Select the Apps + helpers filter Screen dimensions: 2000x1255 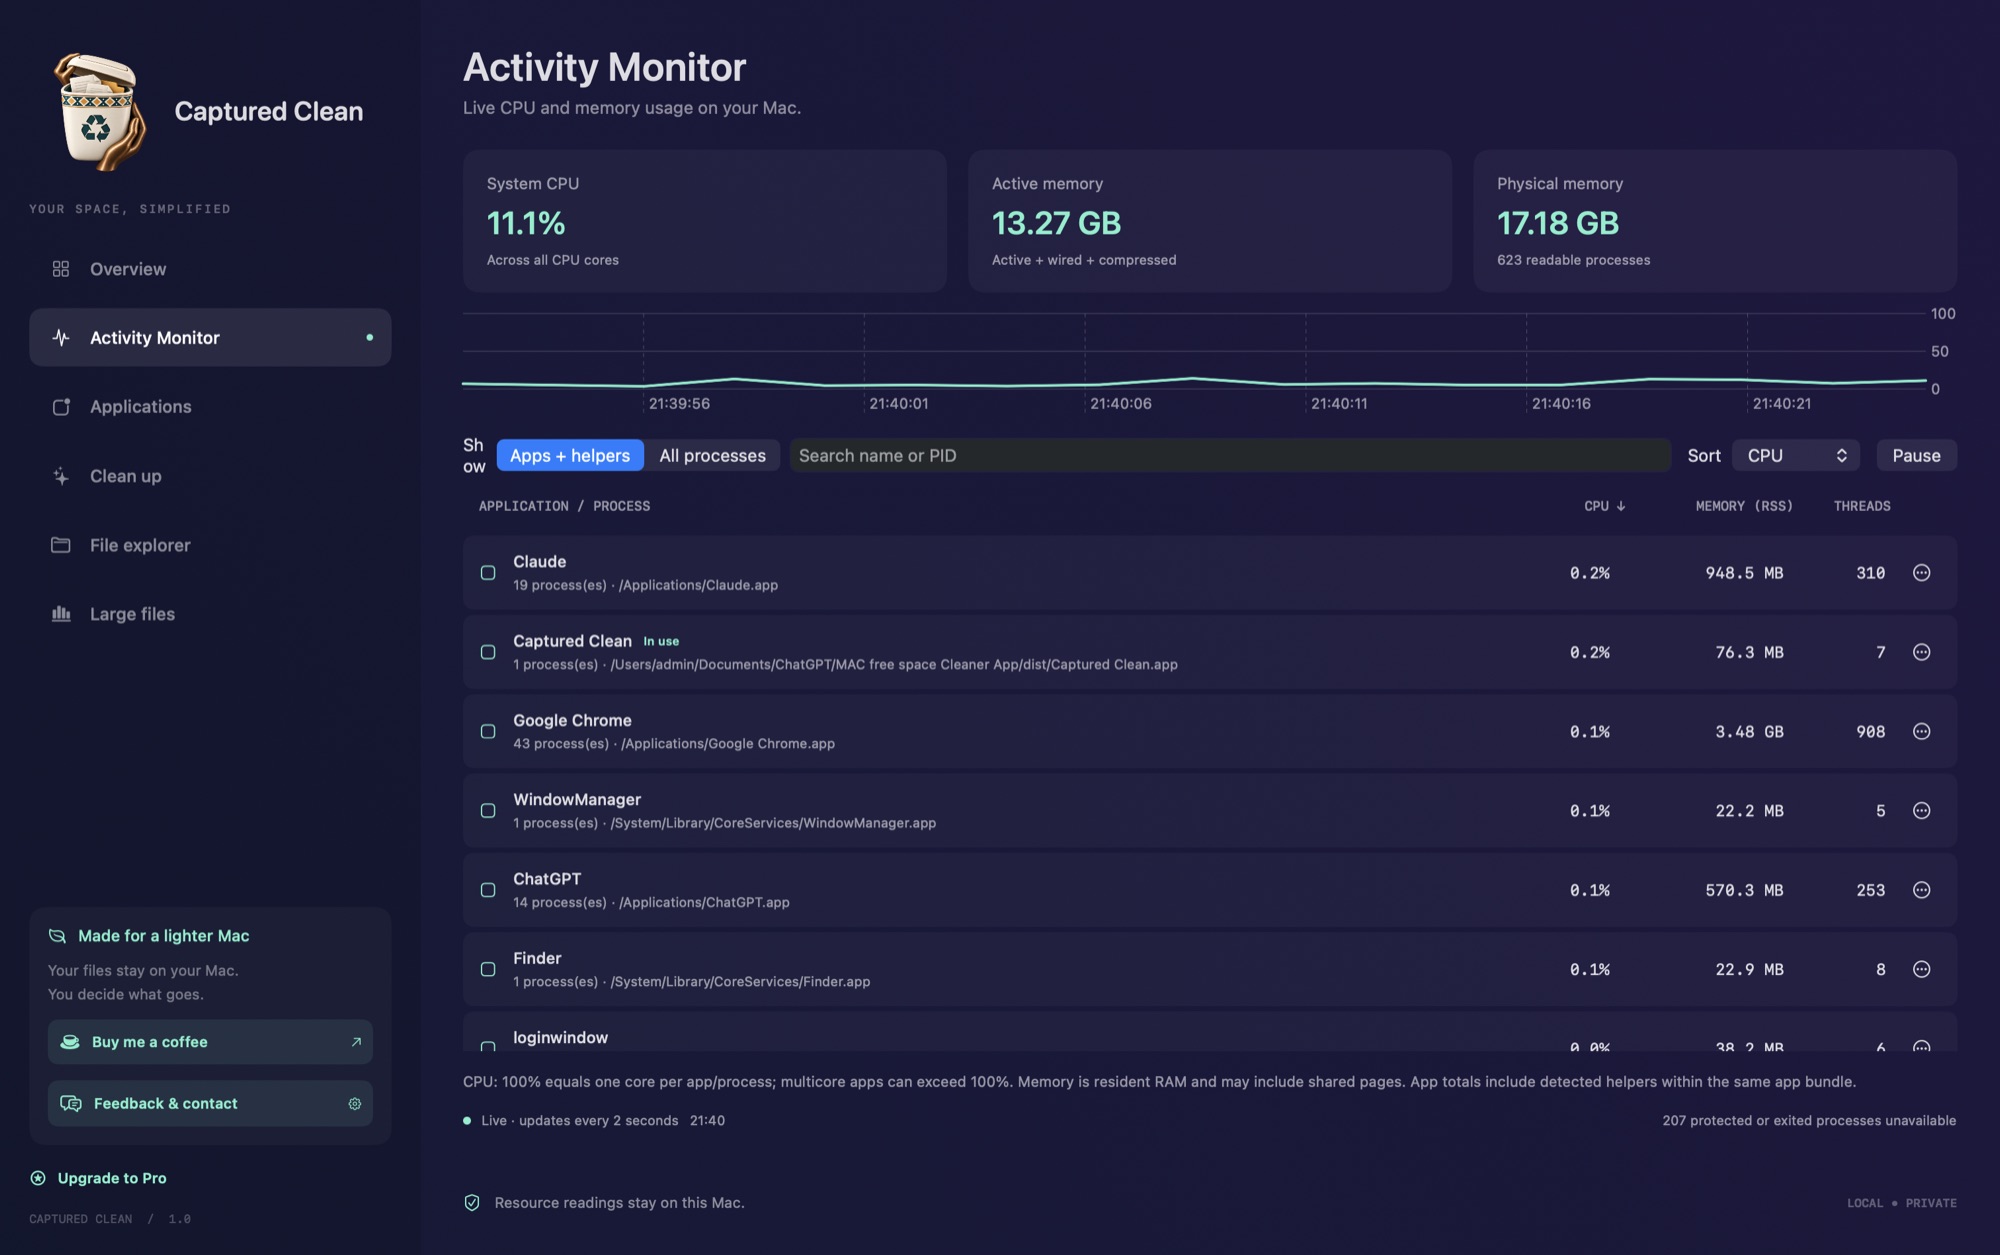click(x=570, y=456)
